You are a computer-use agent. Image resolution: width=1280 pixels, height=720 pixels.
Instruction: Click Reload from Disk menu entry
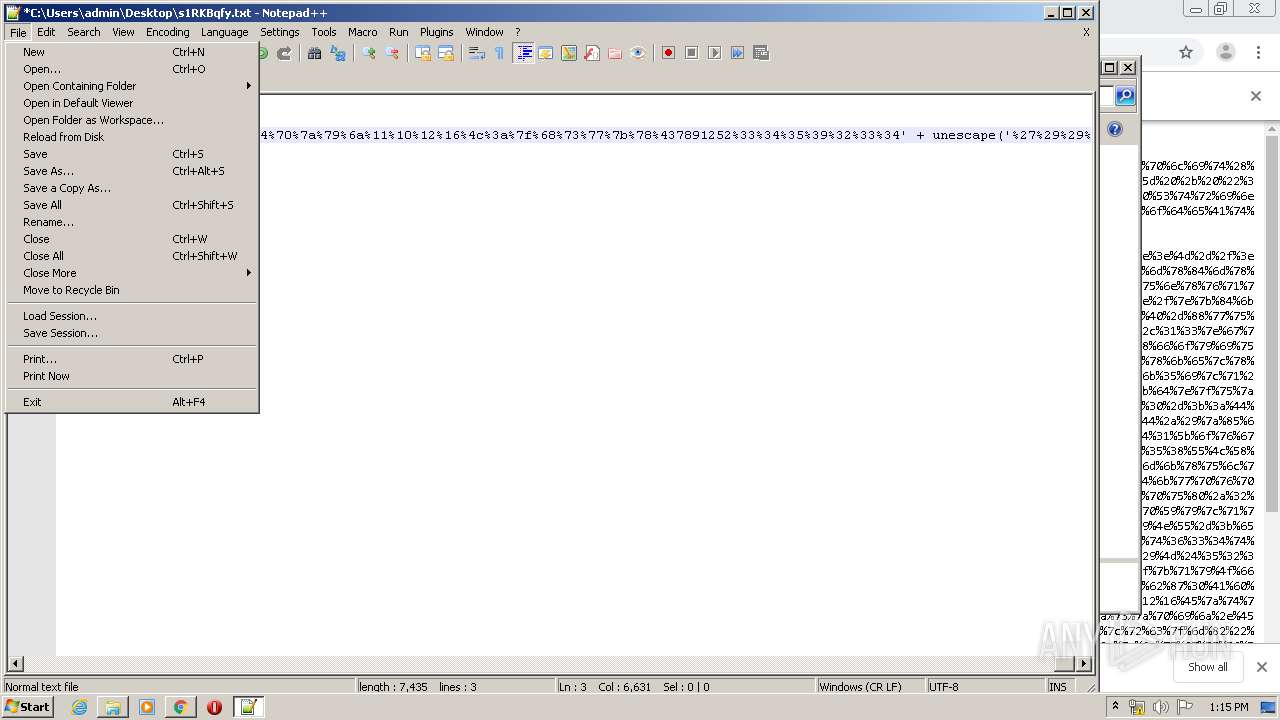point(132,137)
